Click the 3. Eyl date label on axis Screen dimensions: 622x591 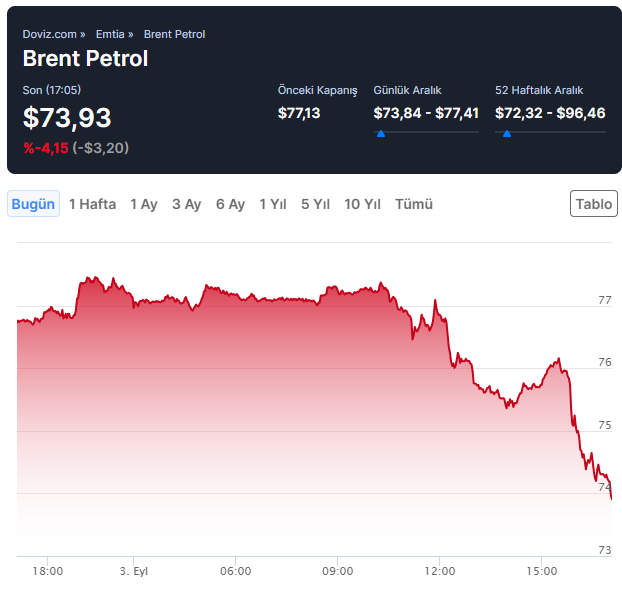[133, 571]
